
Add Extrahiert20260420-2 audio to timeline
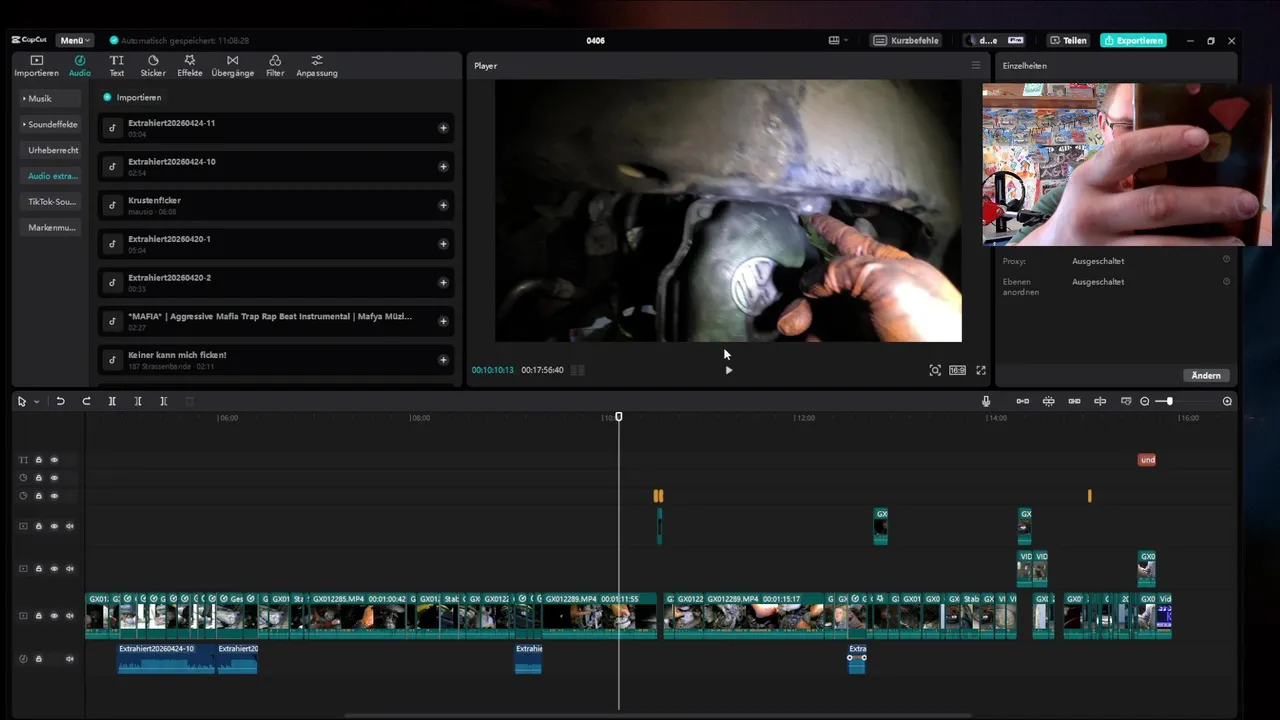coord(443,283)
